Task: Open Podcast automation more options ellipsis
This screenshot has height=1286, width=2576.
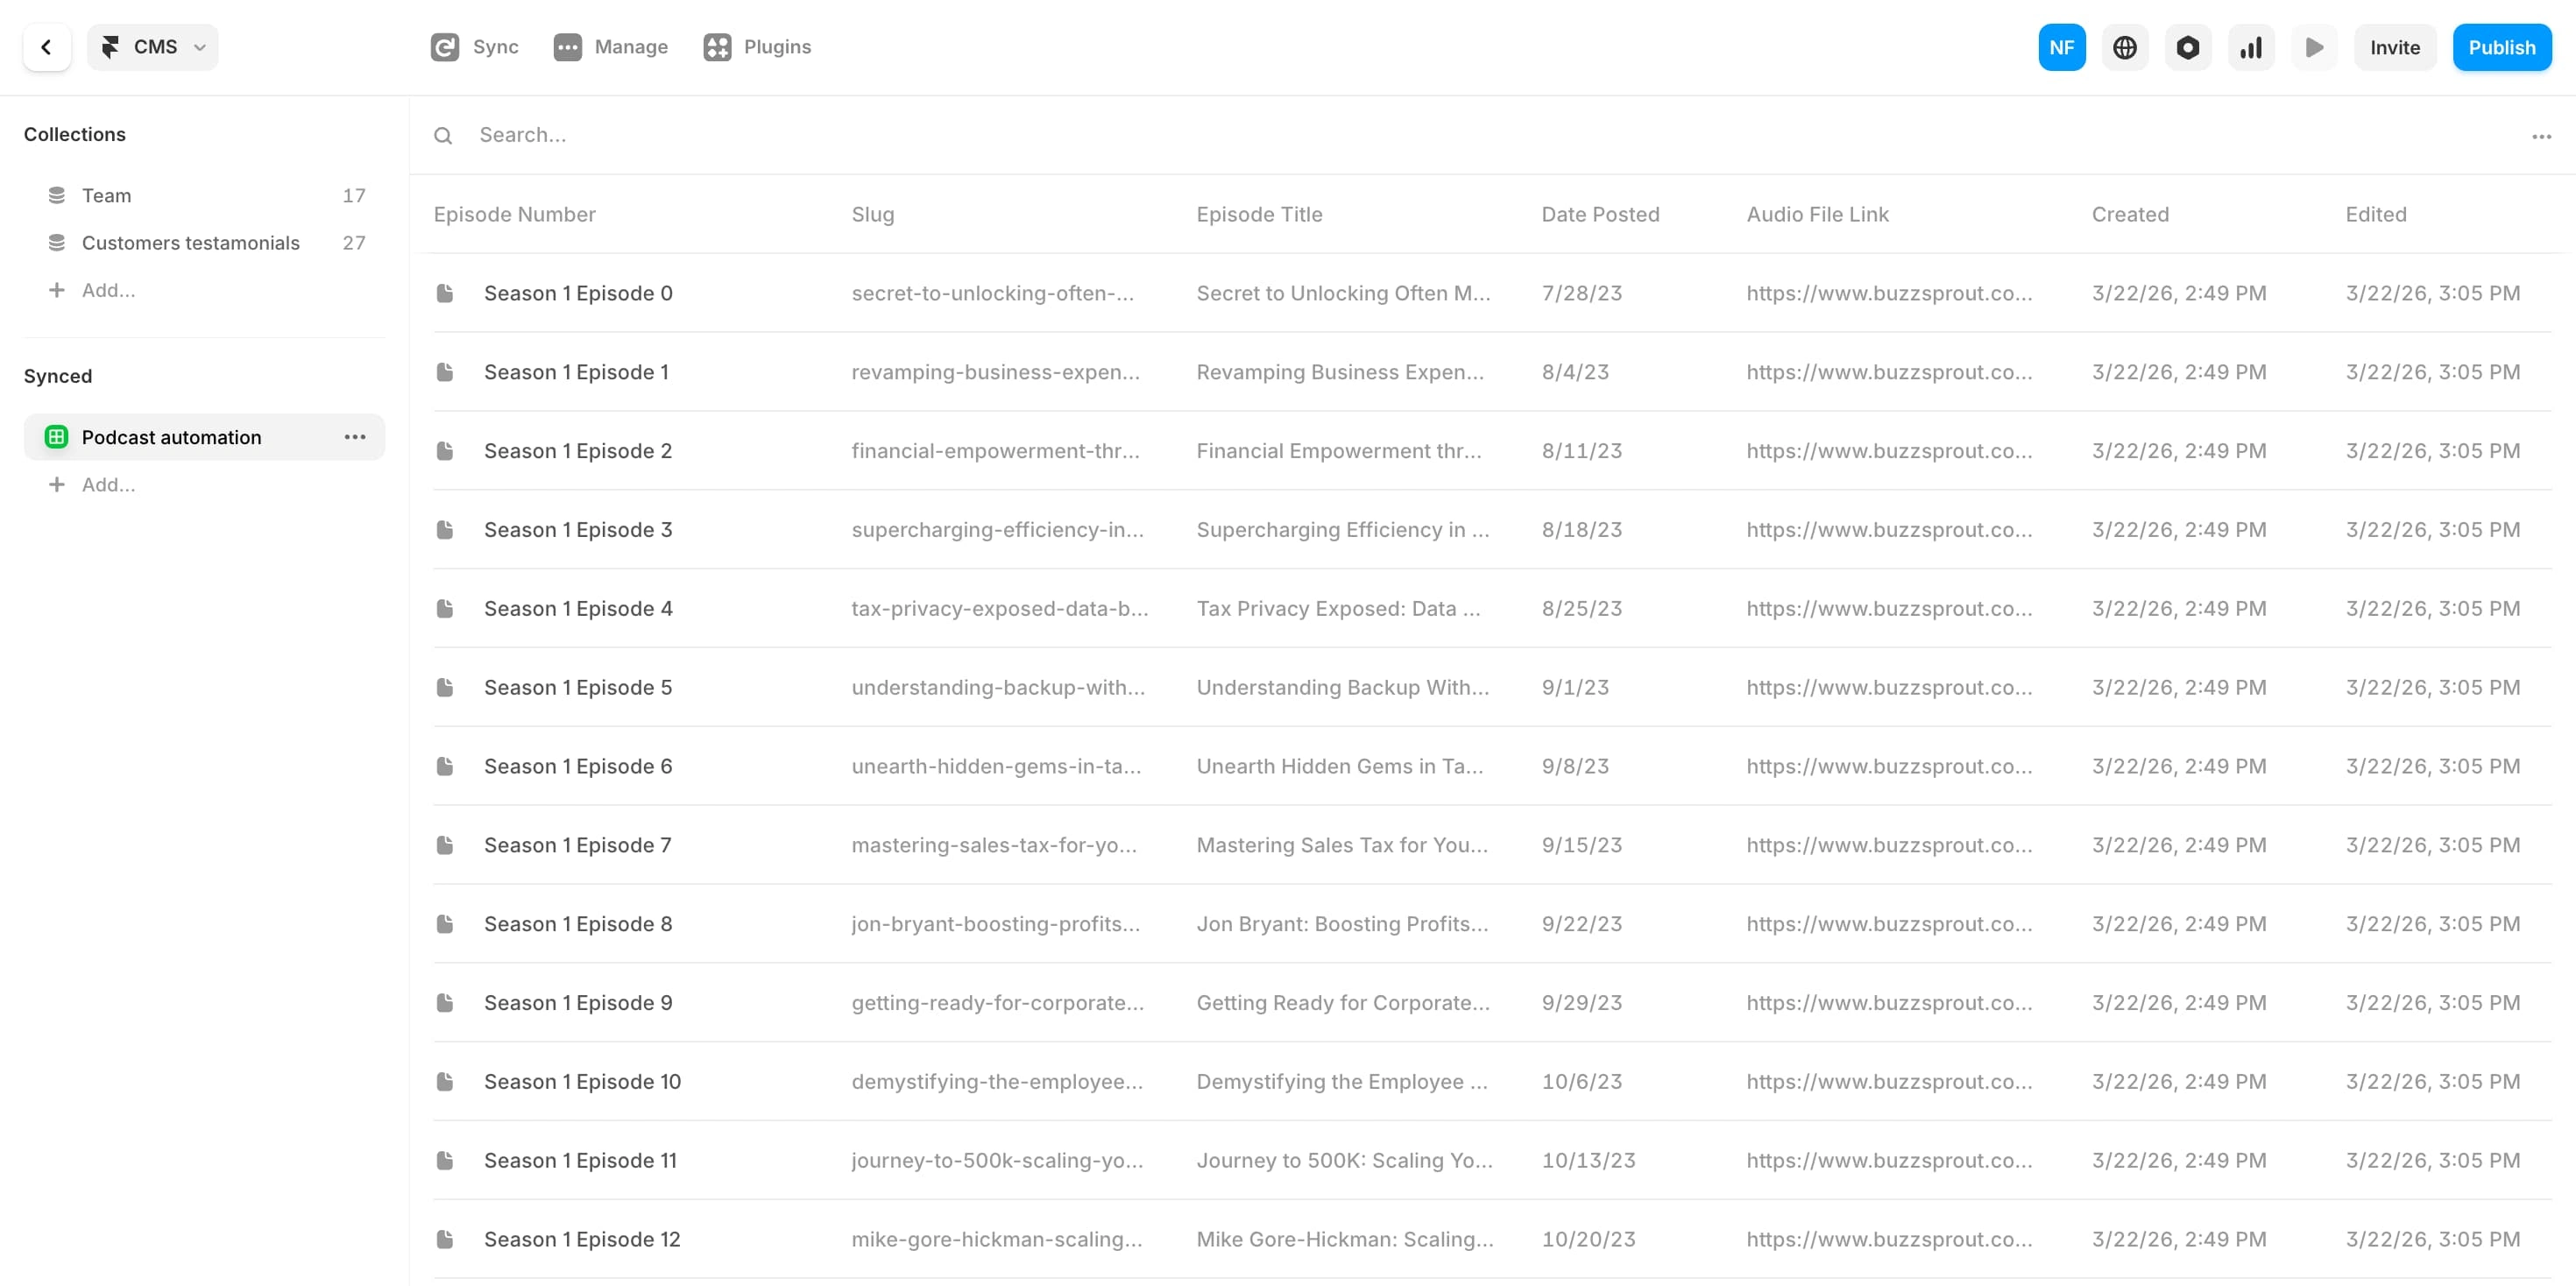Action: pos(354,437)
